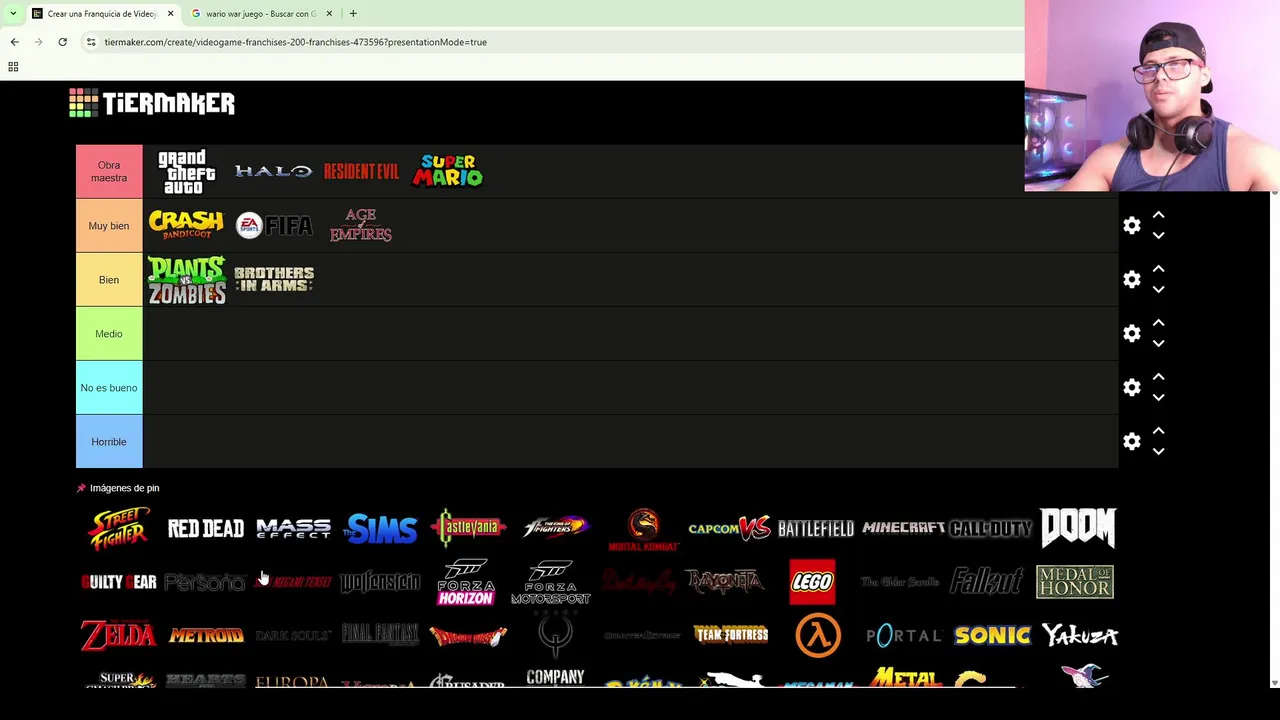Move Muy bien row up

[1158, 215]
